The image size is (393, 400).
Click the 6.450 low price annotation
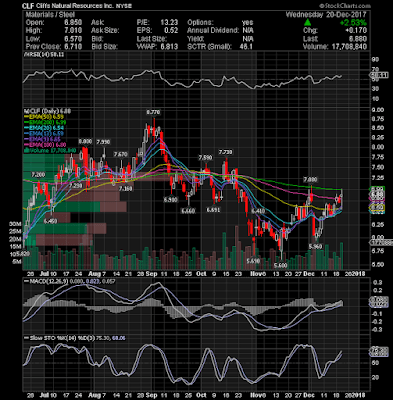click(x=51, y=221)
